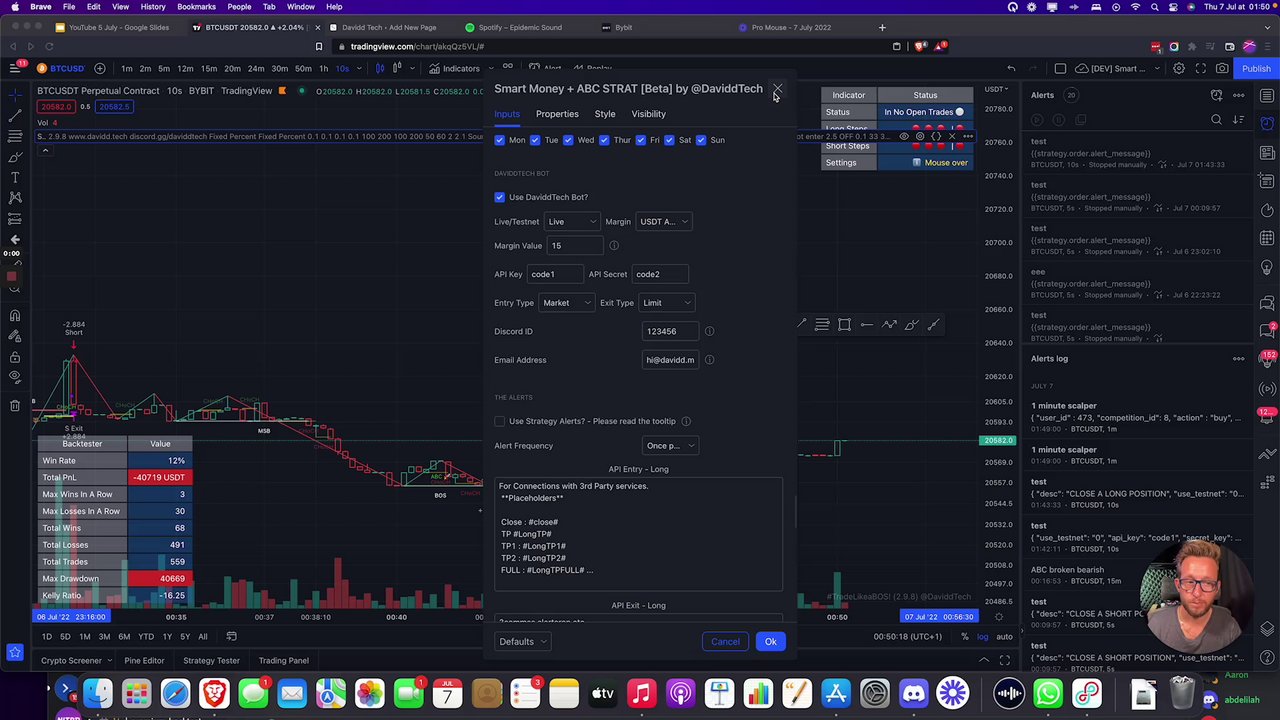
Task: Select the 5m timeframe button
Action: (x=166, y=69)
